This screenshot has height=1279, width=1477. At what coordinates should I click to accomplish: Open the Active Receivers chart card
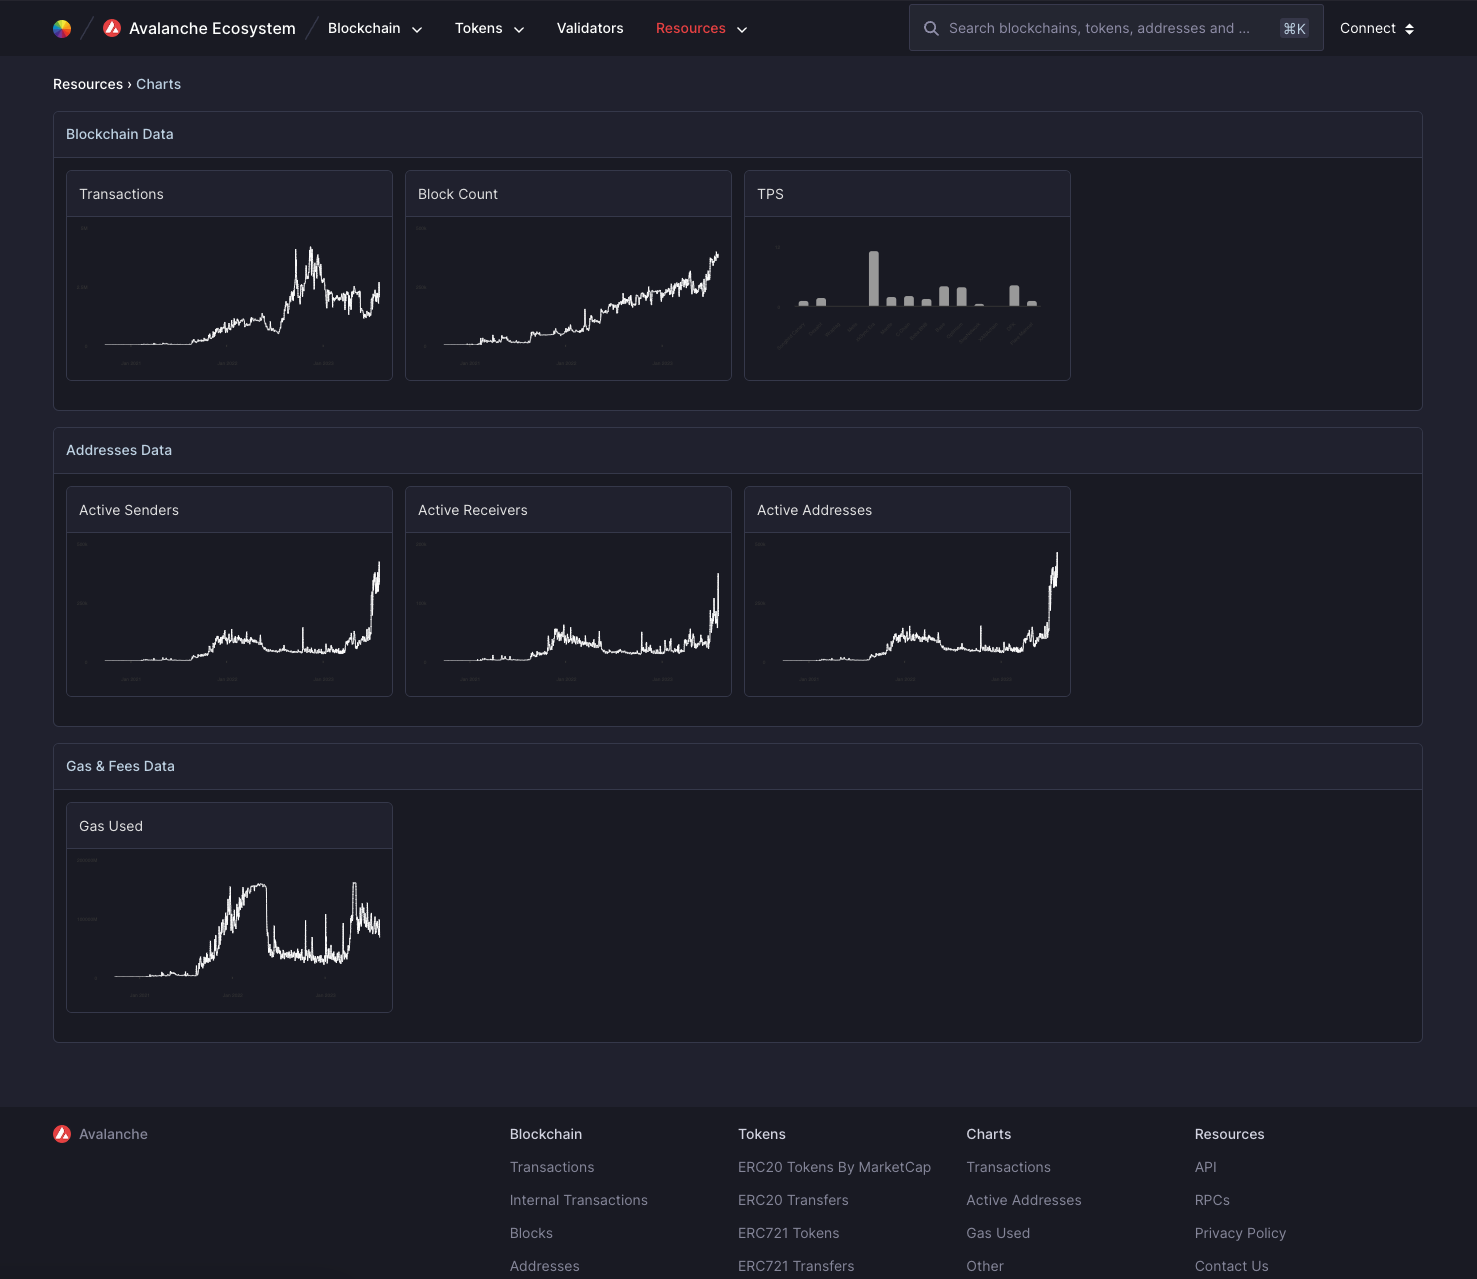tap(568, 591)
